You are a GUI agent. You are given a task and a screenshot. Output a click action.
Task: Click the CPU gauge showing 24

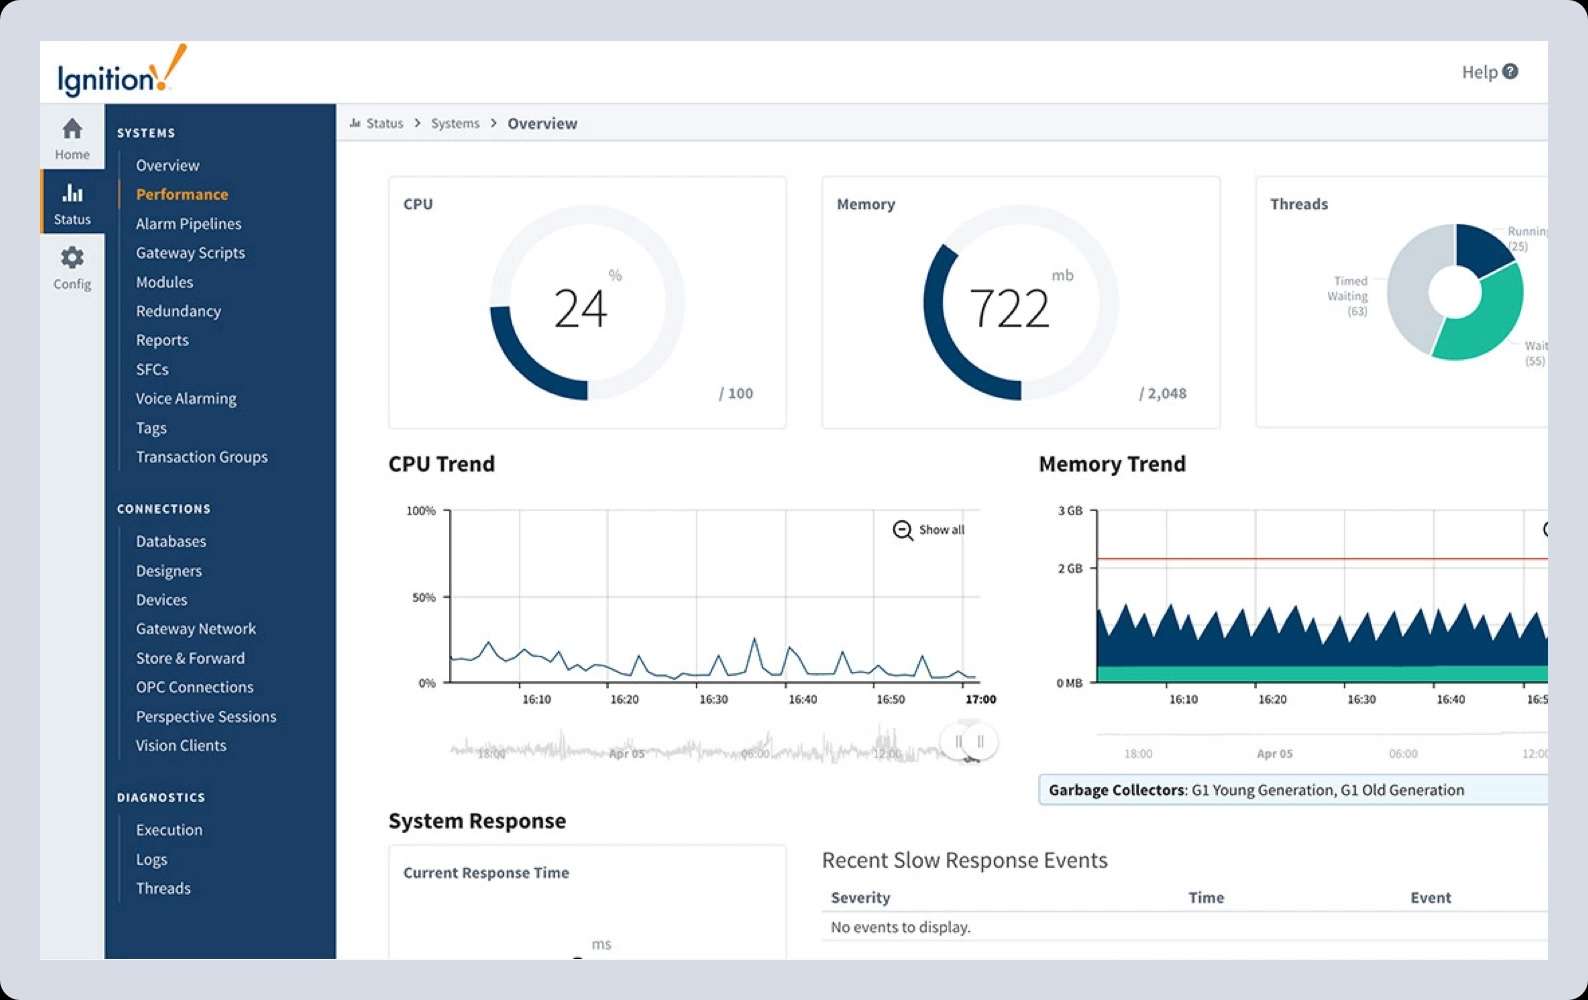pos(587,303)
